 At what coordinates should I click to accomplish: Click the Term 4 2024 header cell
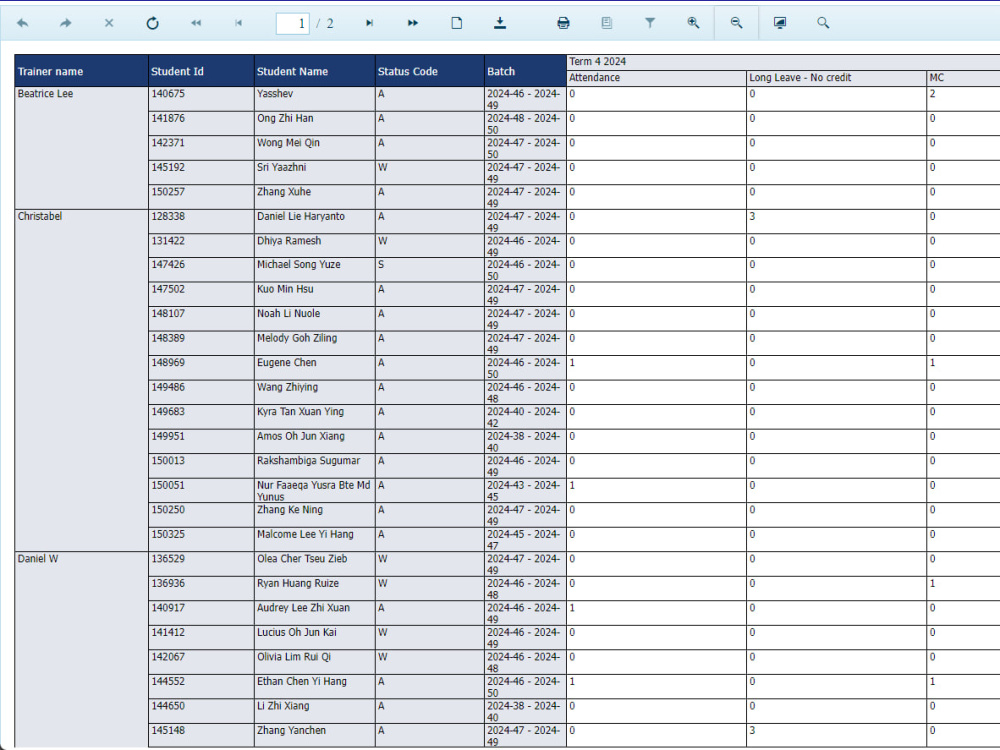coord(783,62)
